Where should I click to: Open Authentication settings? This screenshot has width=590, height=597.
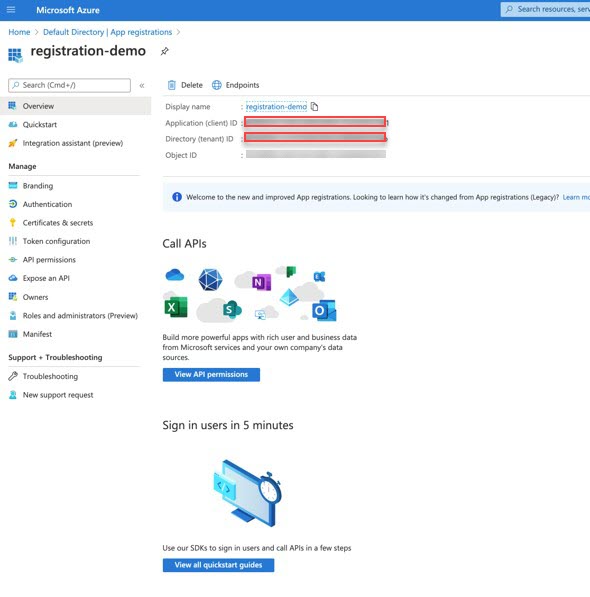coord(47,204)
